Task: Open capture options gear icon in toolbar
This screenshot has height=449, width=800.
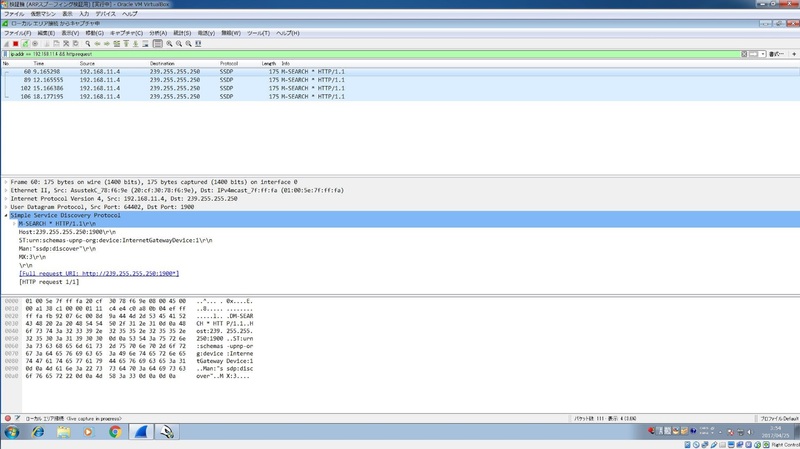Action: tap(35, 44)
